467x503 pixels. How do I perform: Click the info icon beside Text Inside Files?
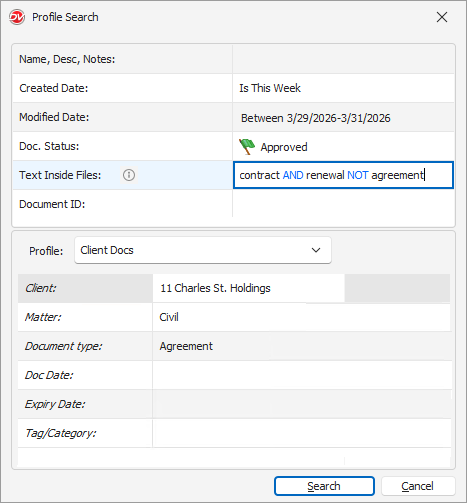point(129,175)
